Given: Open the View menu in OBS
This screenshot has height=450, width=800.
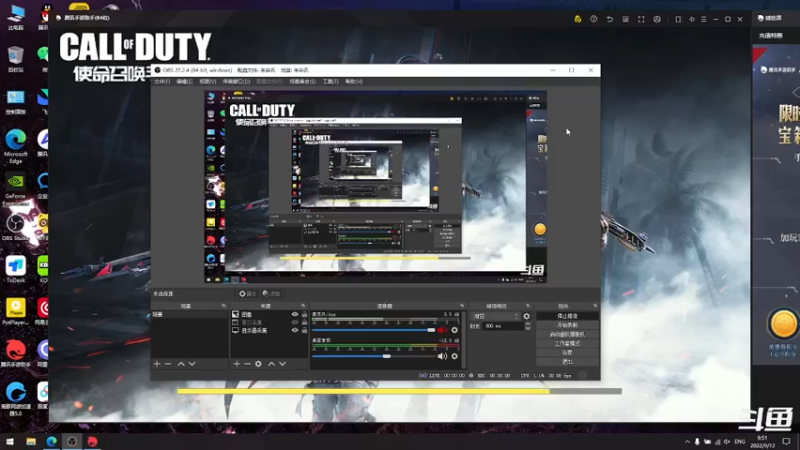Looking at the screenshot, I should pos(207,82).
